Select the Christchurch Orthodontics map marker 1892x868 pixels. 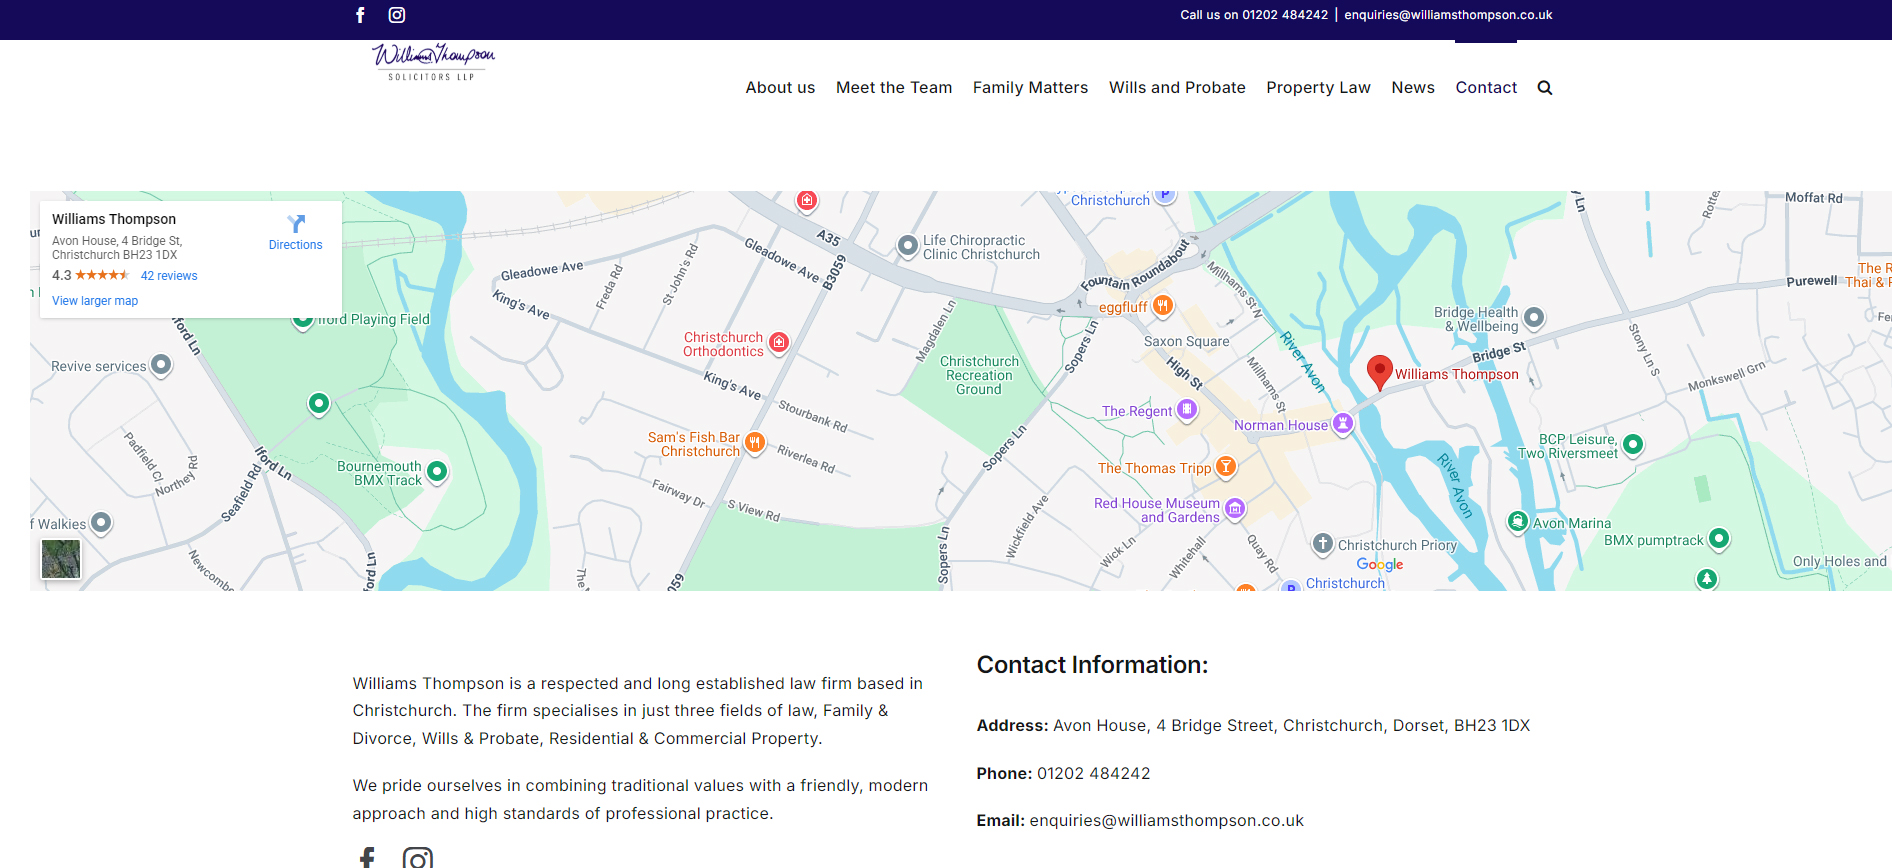779,343
